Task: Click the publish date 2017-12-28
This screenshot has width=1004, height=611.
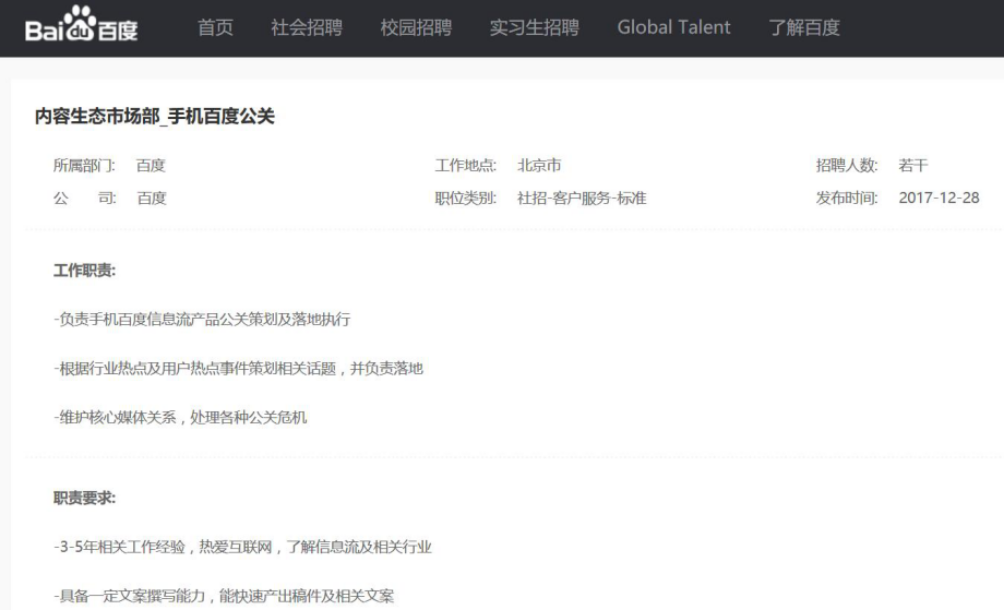Action: click(x=939, y=198)
